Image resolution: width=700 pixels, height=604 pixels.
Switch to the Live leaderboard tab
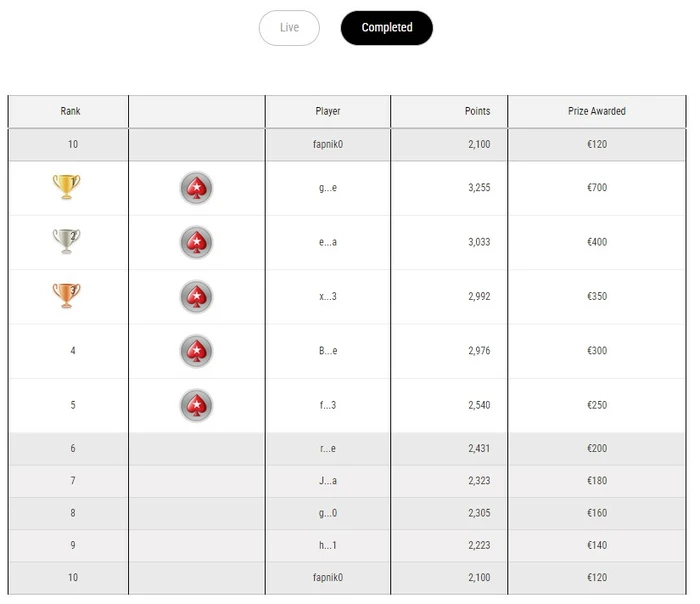(289, 28)
